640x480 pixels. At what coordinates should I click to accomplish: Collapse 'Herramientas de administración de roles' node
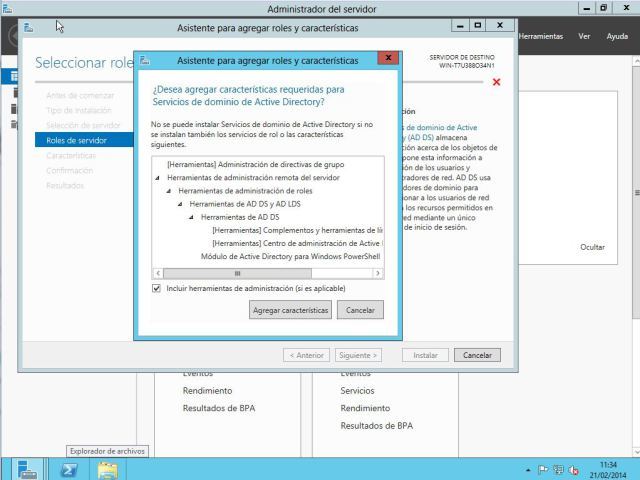click(169, 191)
